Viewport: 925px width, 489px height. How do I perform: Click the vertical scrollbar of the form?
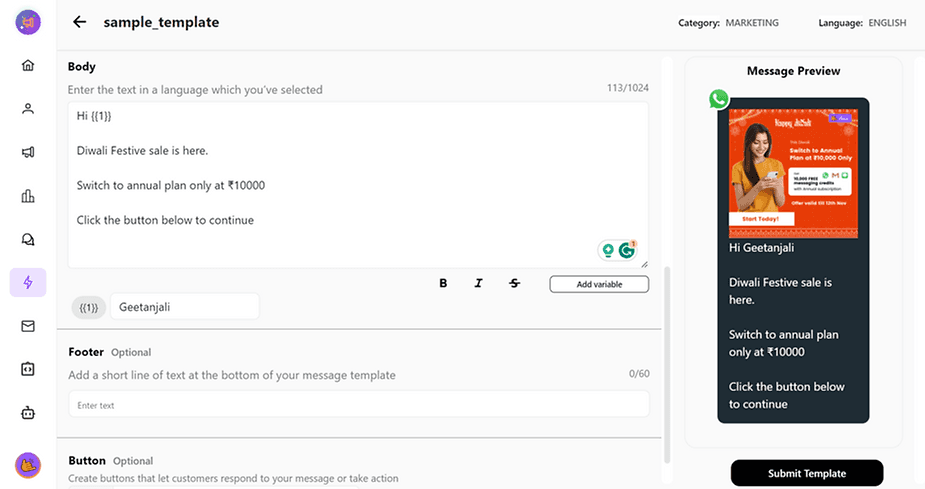coord(667,365)
